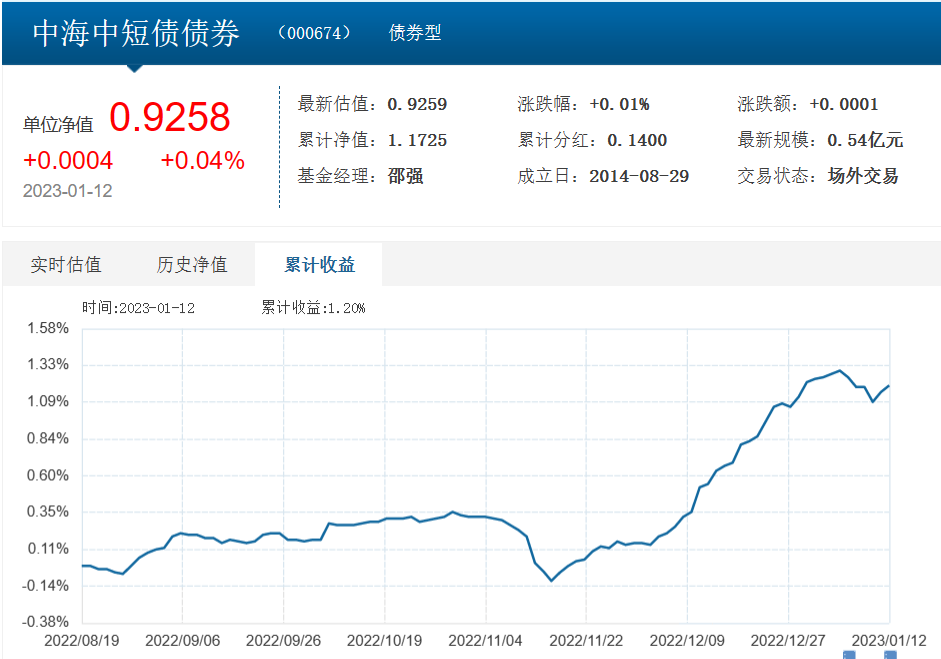Click the -0.14% y-axis label
Viewport: 941px width, 659px height.
pos(46,586)
